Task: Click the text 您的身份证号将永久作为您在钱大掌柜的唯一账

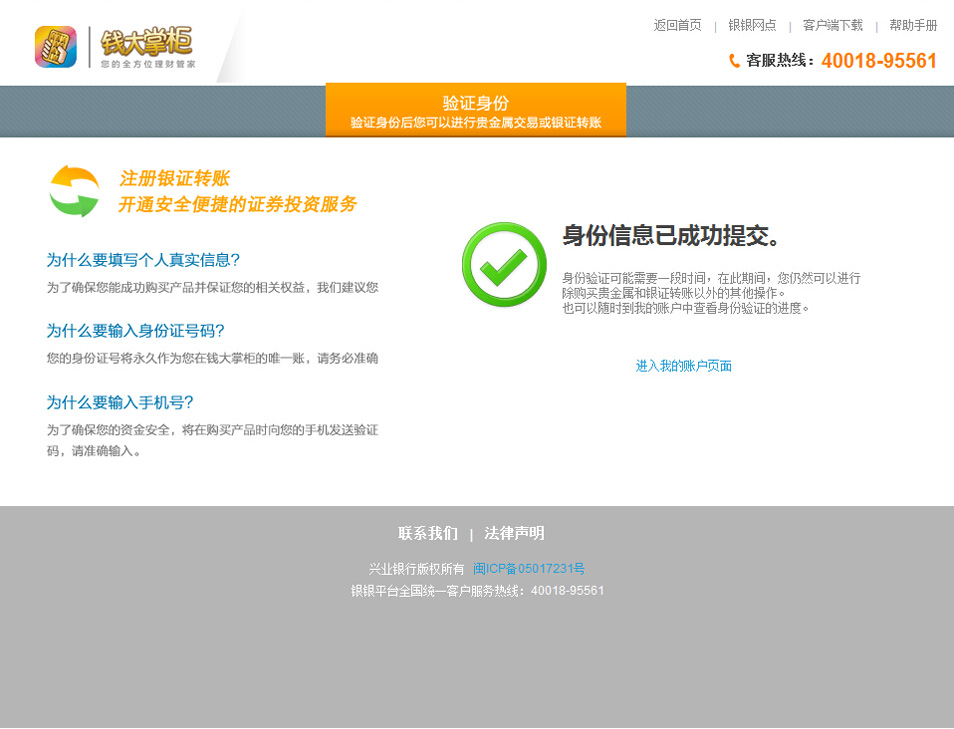Action: [x=212, y=358]
